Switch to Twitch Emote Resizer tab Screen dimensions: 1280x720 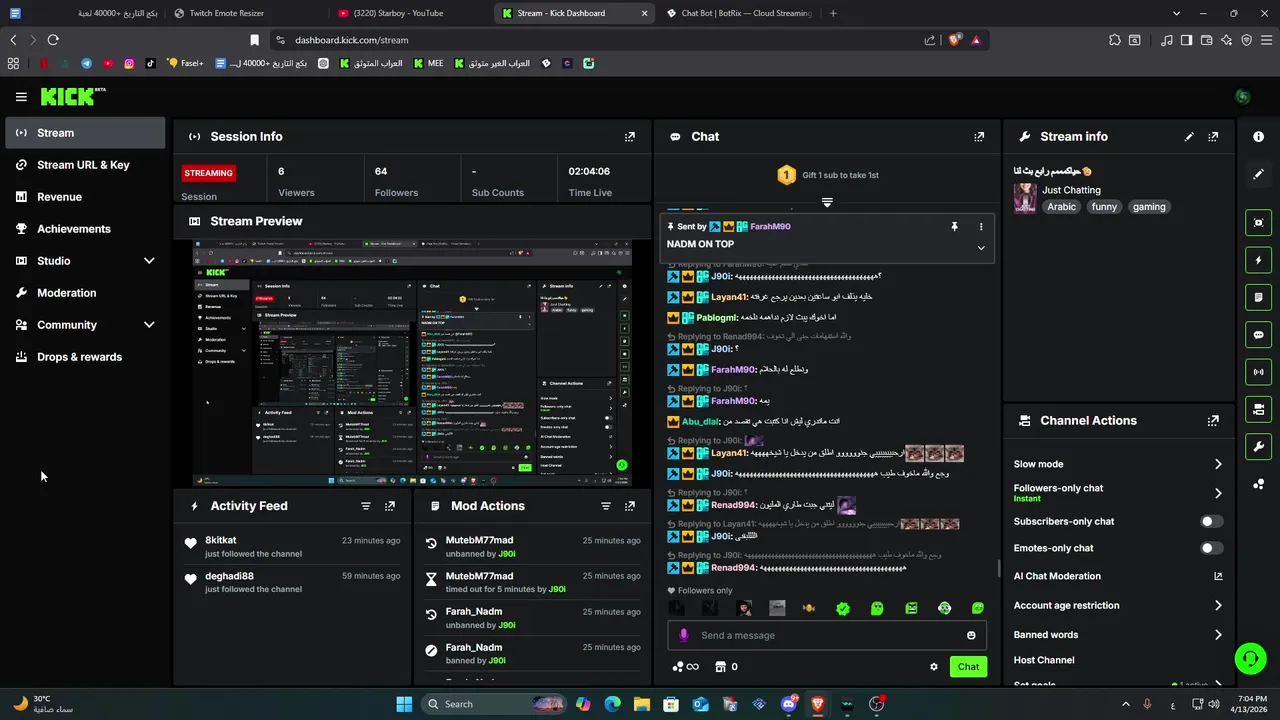pyautogui.click(x=245, y=13)
